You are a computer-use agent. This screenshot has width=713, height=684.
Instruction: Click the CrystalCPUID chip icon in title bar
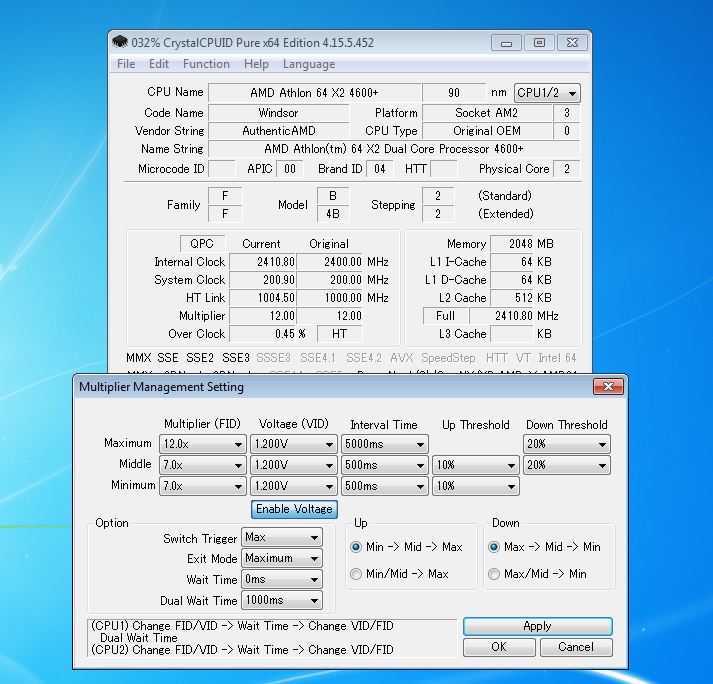(x=120, y=42)
